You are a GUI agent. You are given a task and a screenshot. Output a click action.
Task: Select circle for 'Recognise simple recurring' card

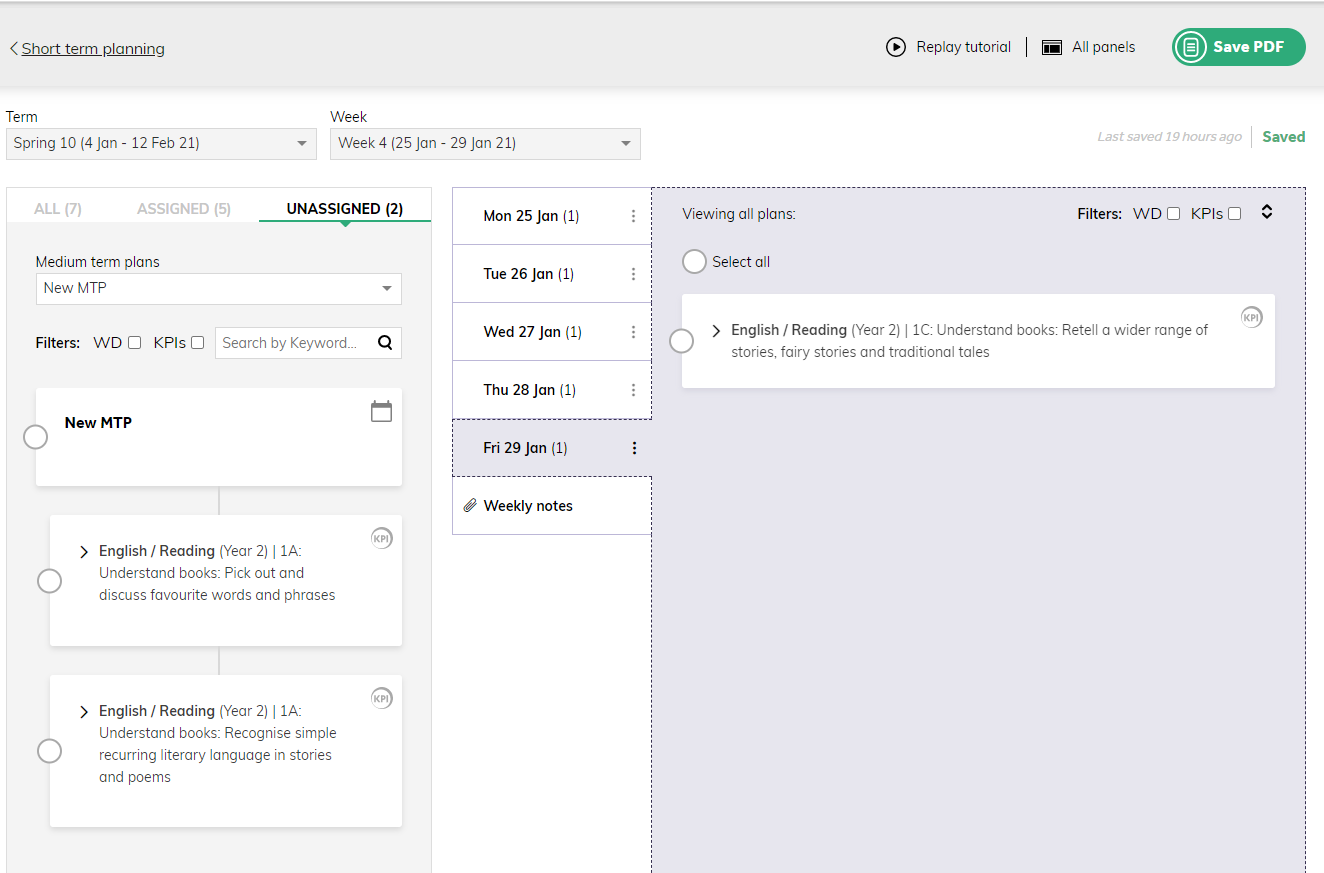[x=49, y=750]
